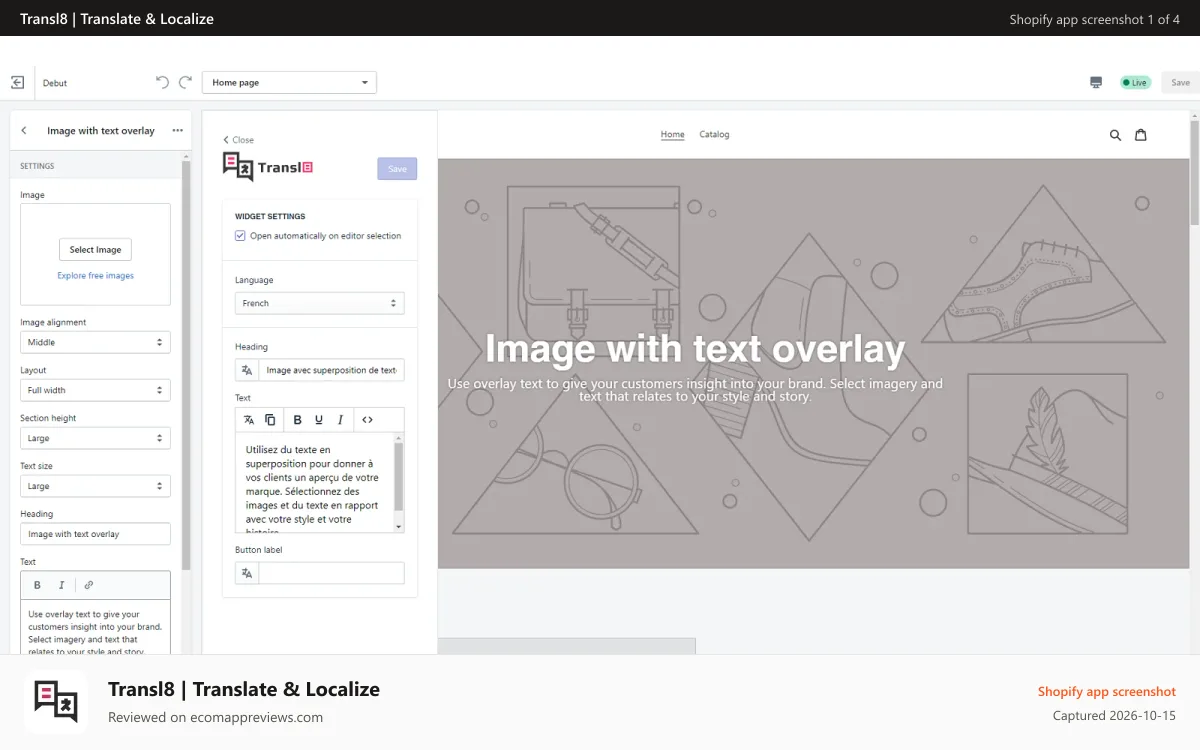1200x750 pixels.
Task: Click the French translated text area
Action: point(315,482)
